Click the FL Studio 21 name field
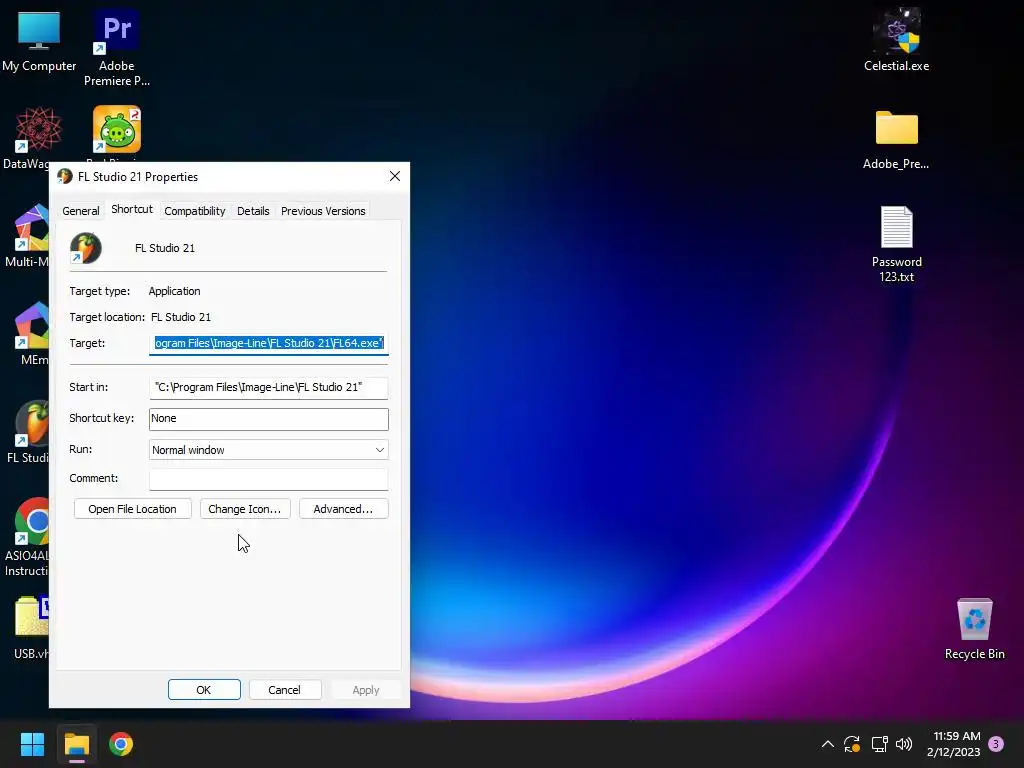The height and width of the screenshot is (768, 1024). point(165,248)
